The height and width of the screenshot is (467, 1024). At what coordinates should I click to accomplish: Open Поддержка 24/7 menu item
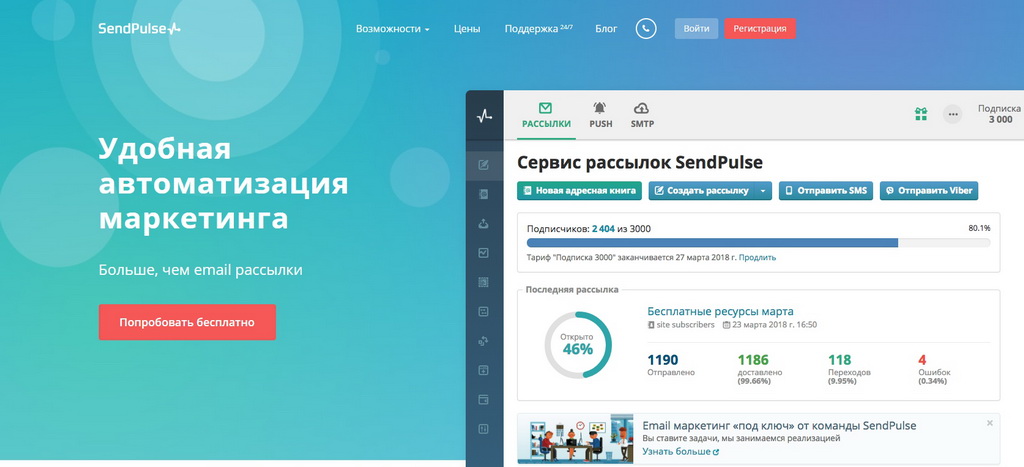(538, 29)
